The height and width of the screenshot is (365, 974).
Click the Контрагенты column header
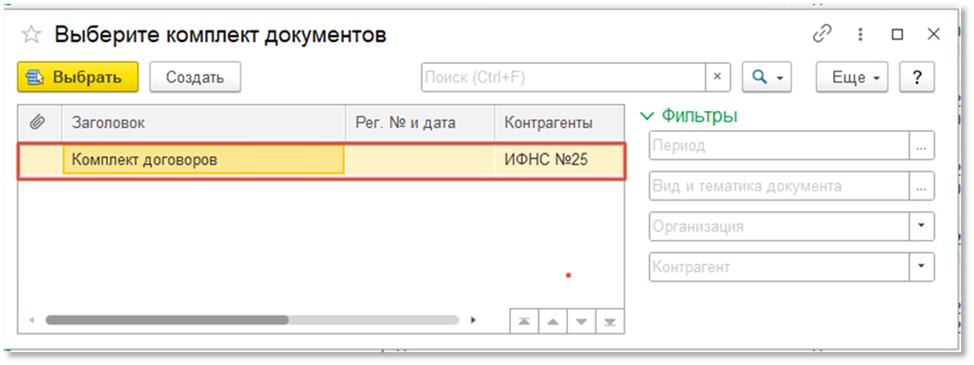pos(559,123)
